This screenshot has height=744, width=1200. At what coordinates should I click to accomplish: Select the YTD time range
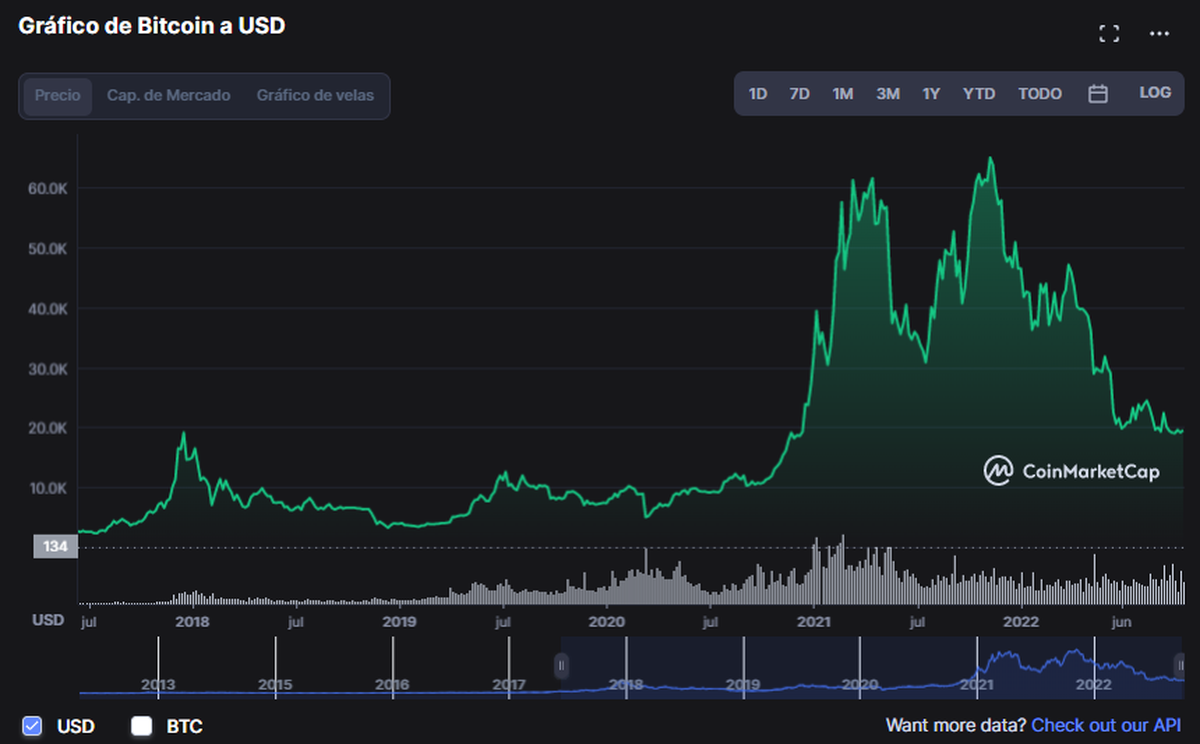979,93
